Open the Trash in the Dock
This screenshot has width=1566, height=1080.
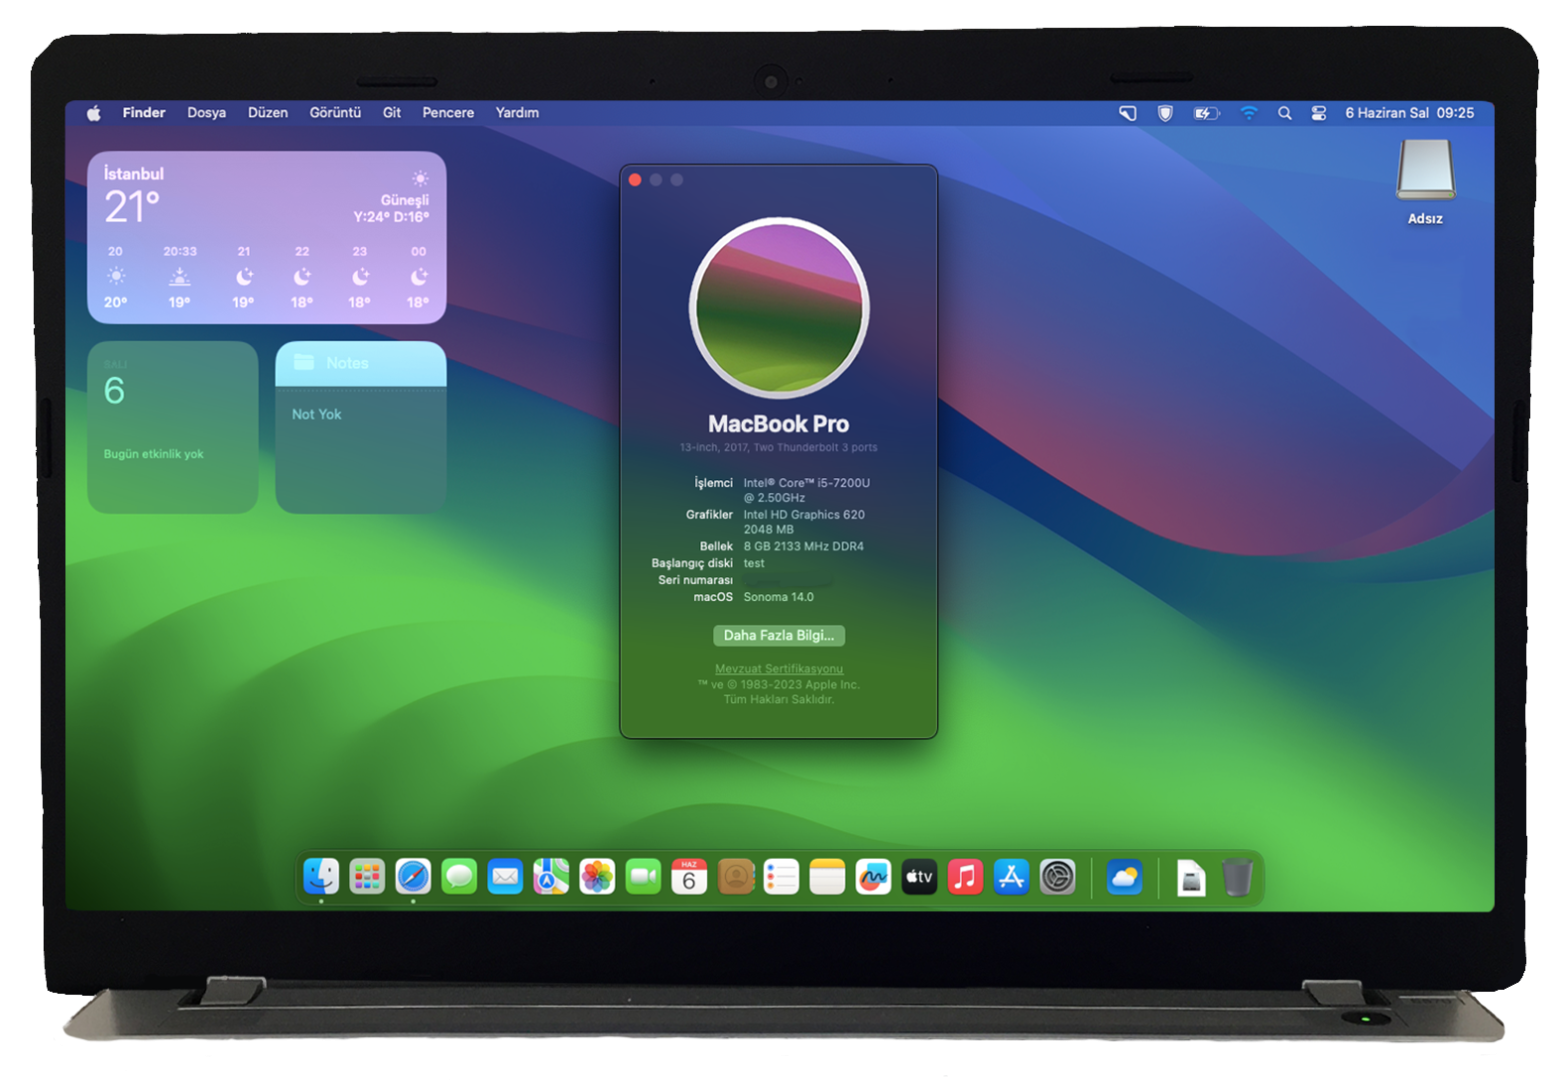[1237, 877]
